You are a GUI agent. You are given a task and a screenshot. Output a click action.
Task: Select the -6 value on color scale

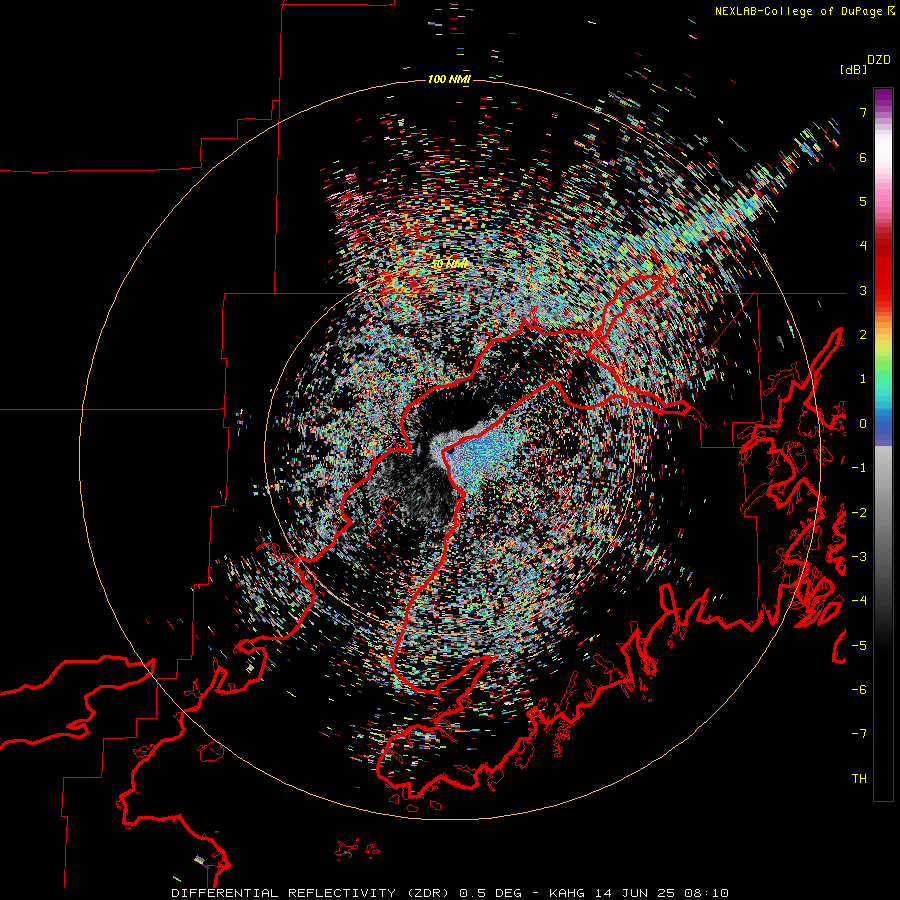[859, 690]
